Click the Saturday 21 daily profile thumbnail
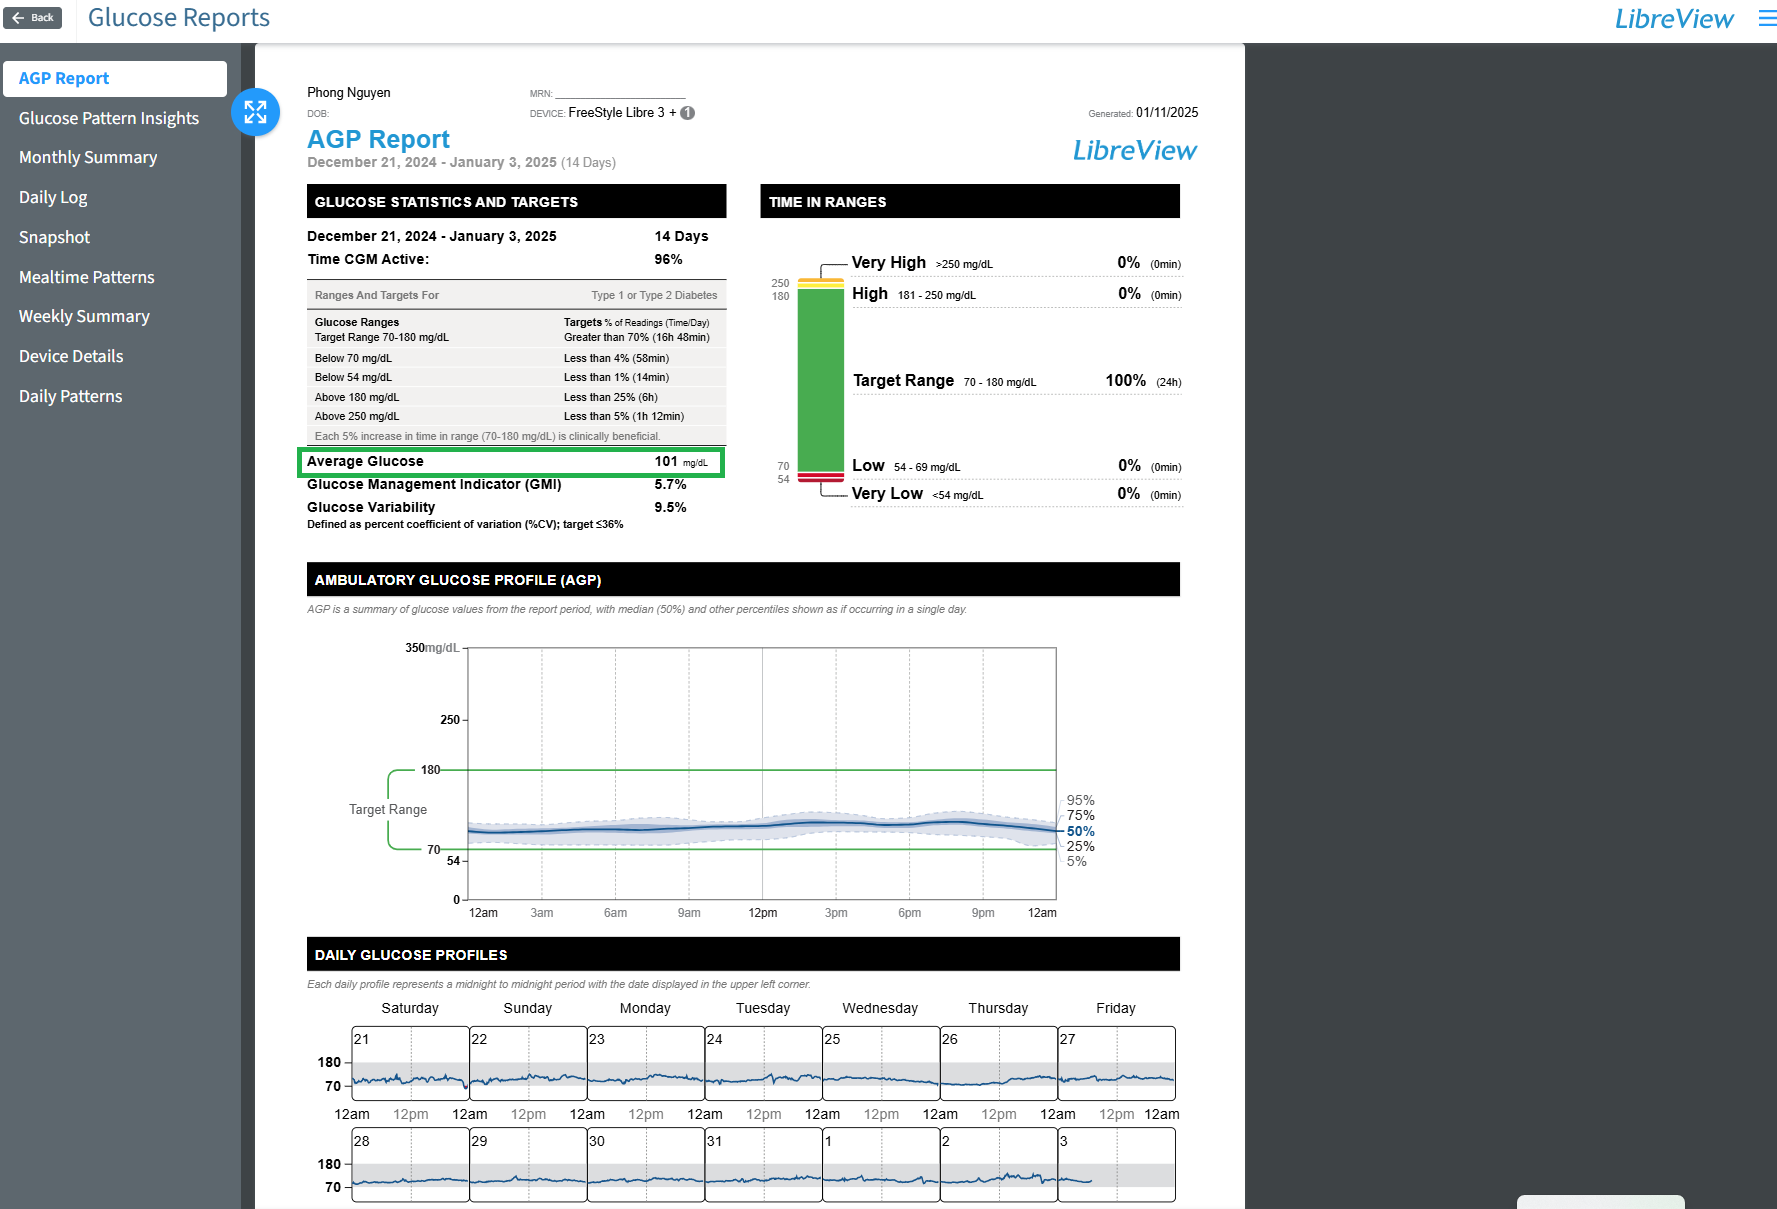Image resolution: width=1777 pixels, height=1209 pixels. (410, 1063)
